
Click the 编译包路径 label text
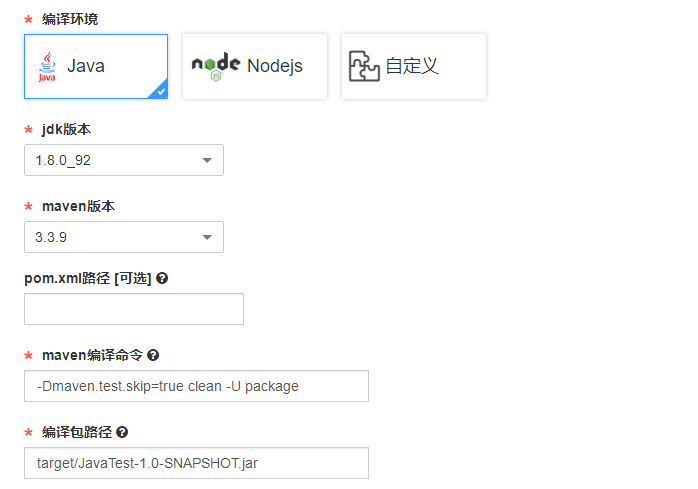click(77, 432)
